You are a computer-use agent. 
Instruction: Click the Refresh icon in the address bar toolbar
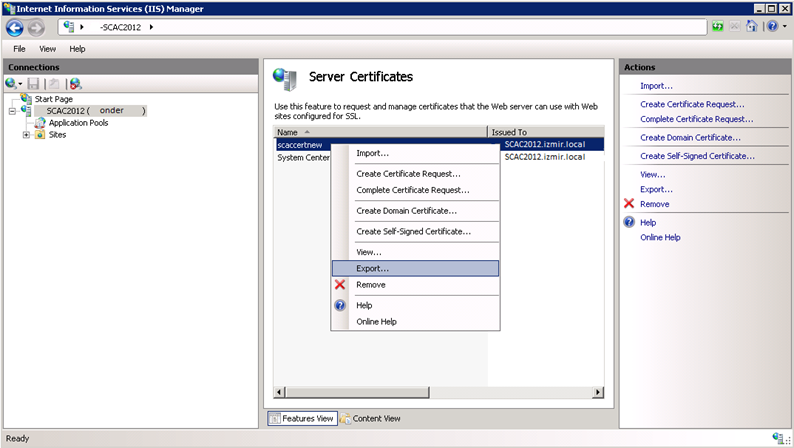(x=718, y=26)
